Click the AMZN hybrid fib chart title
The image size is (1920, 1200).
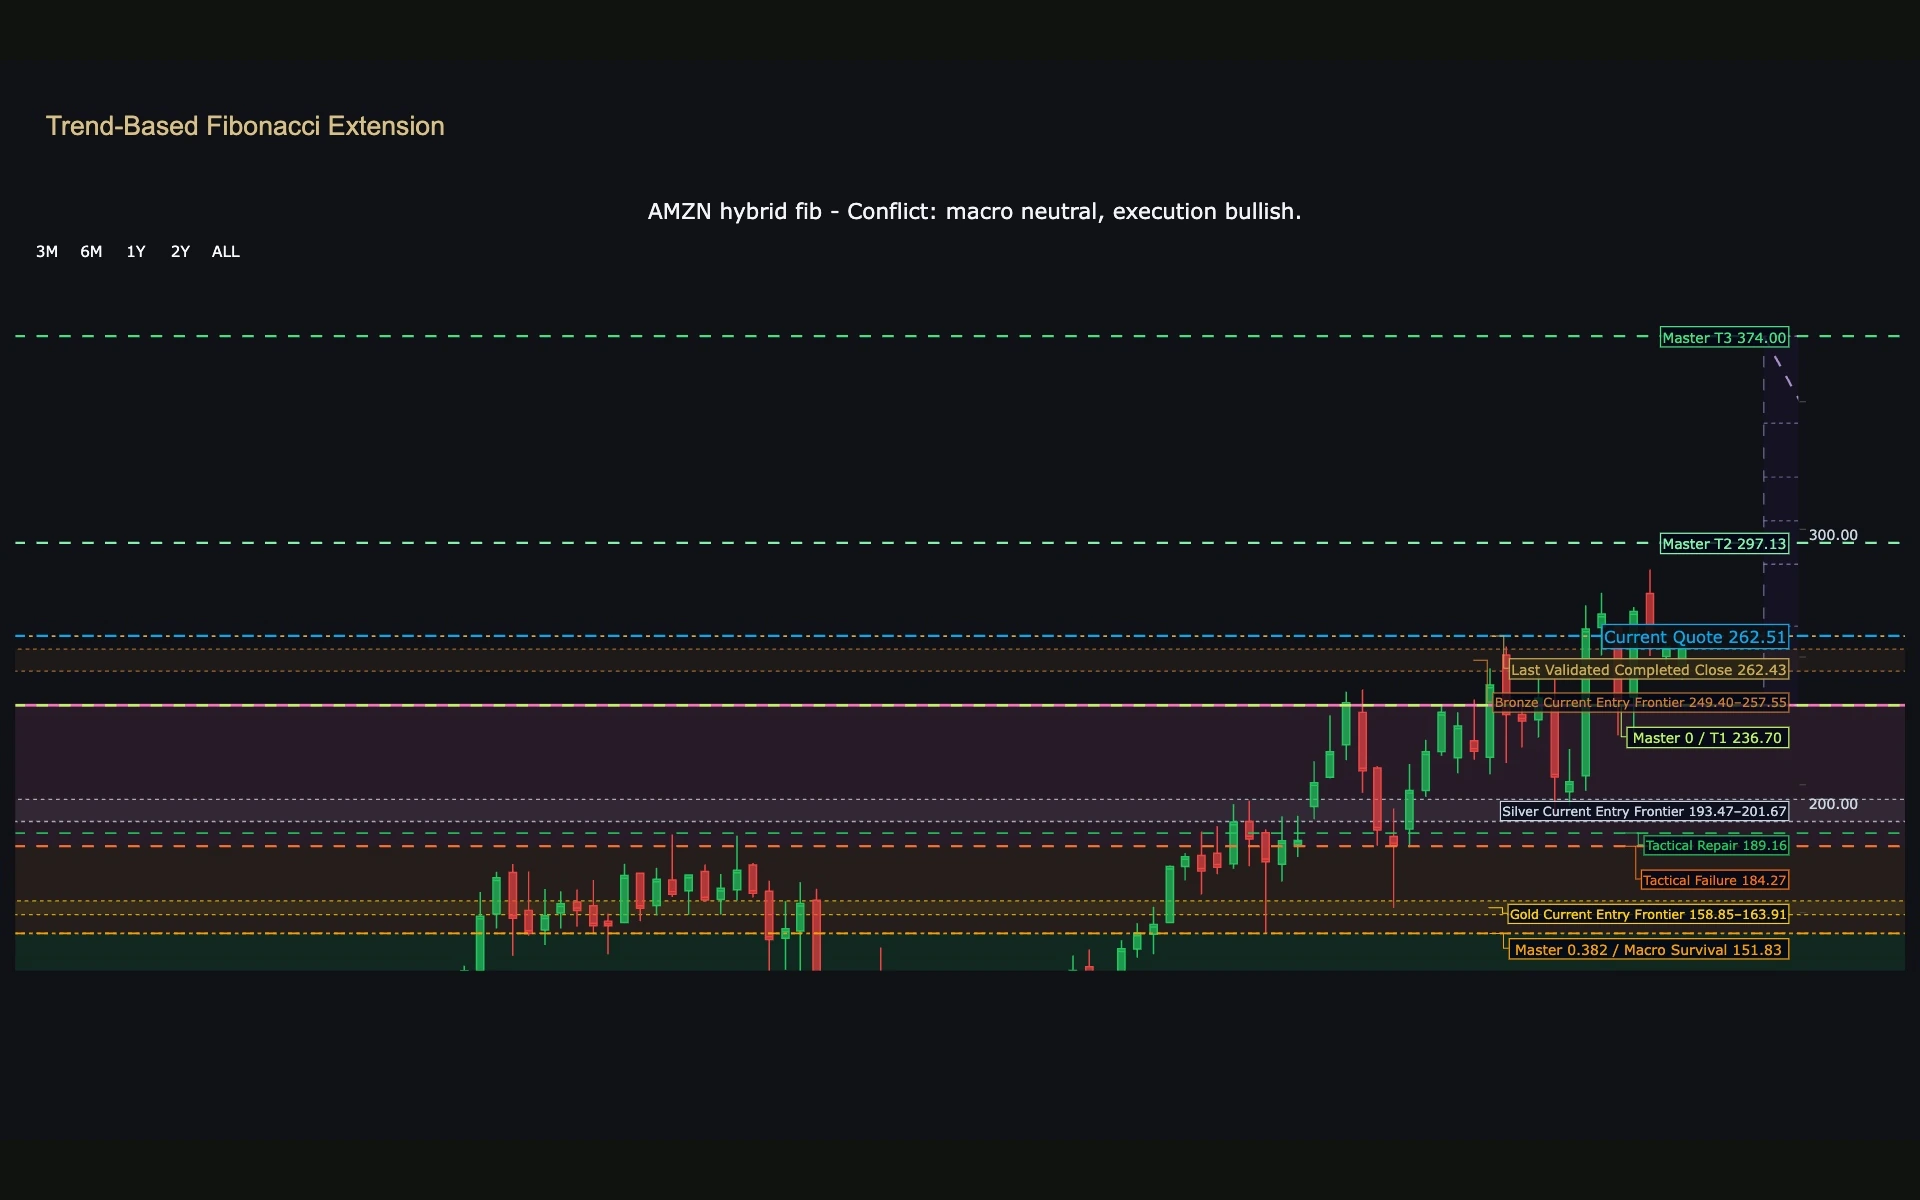click(974, 212)
